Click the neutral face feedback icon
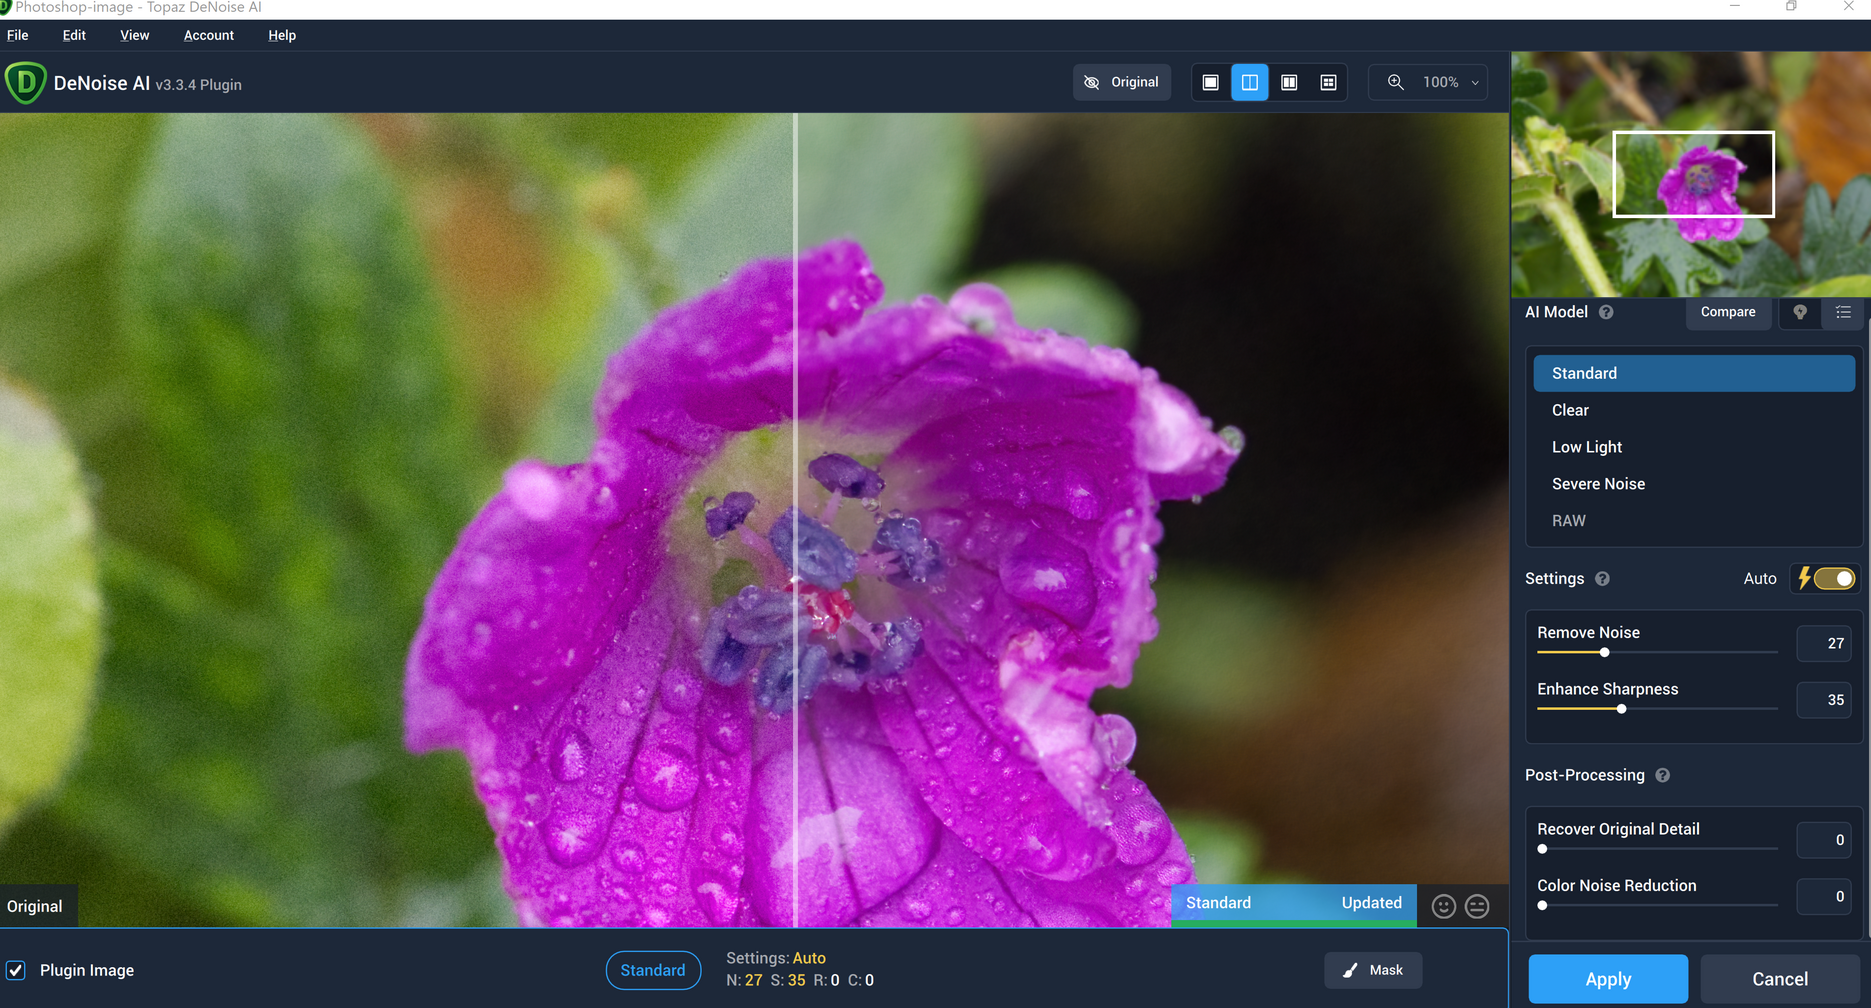The height and width of the screenshot is (1008, 1871). click(x=1477, y=906)
